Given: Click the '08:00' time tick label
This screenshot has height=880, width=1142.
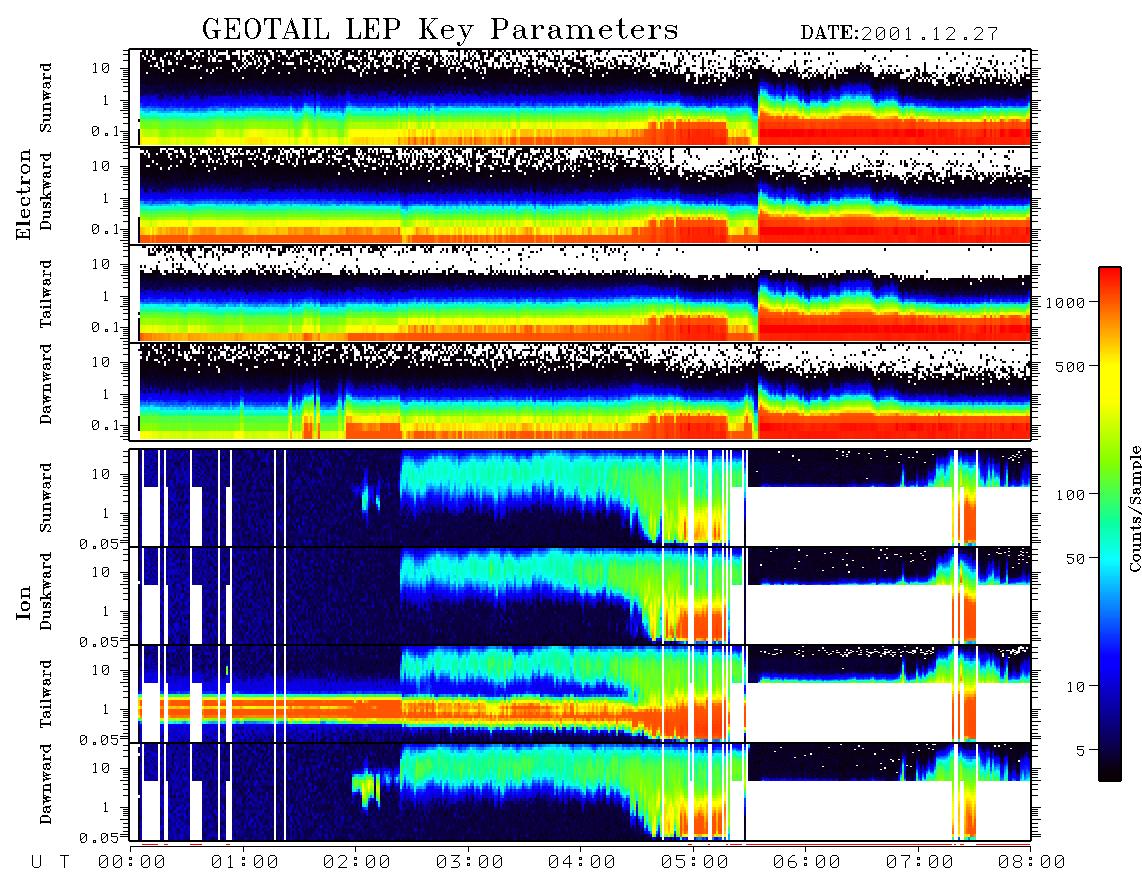Looking at the screenshot, I should click(1032, 863).
